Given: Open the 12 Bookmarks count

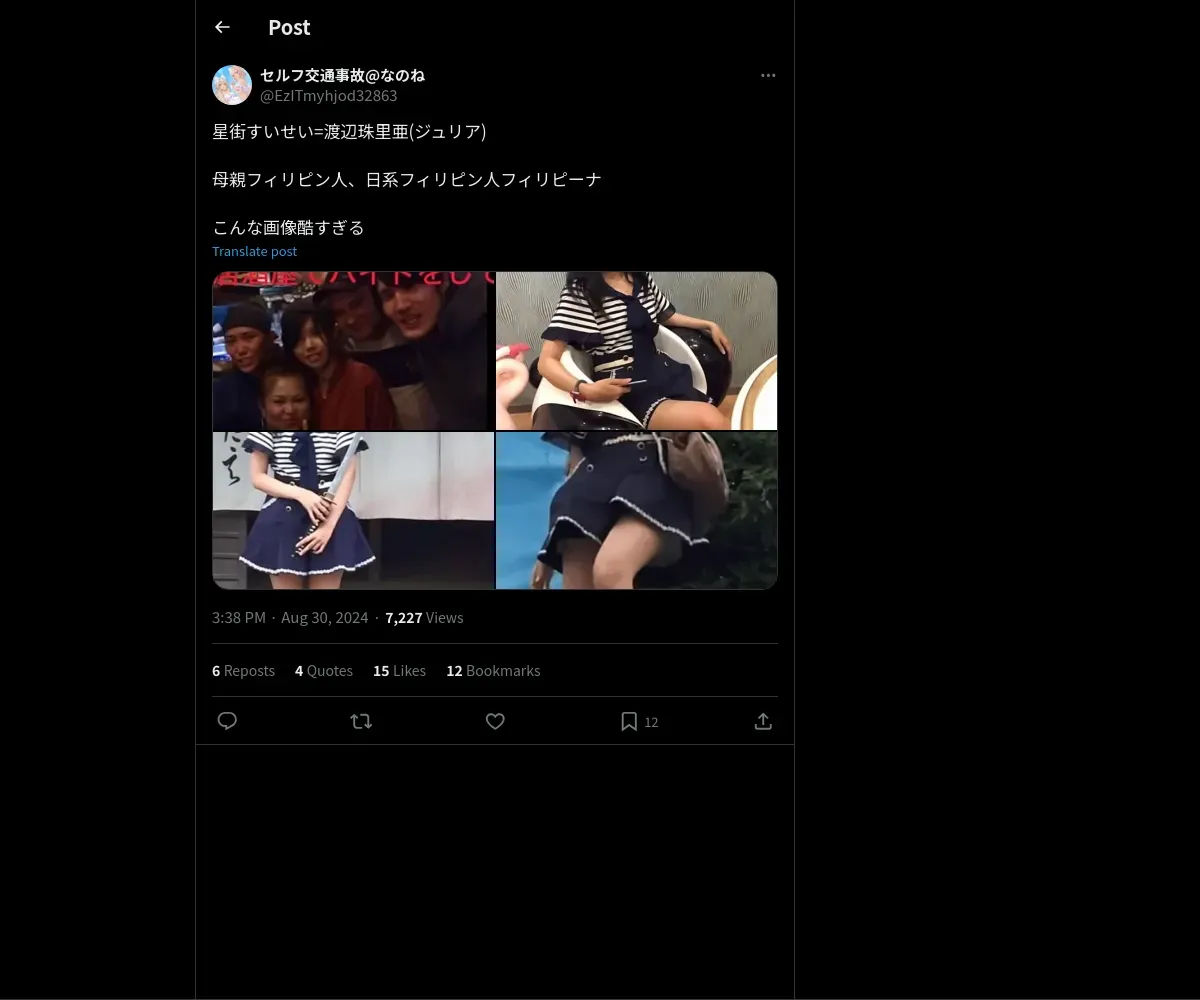Looking at the screenshot, I should 493,670.
